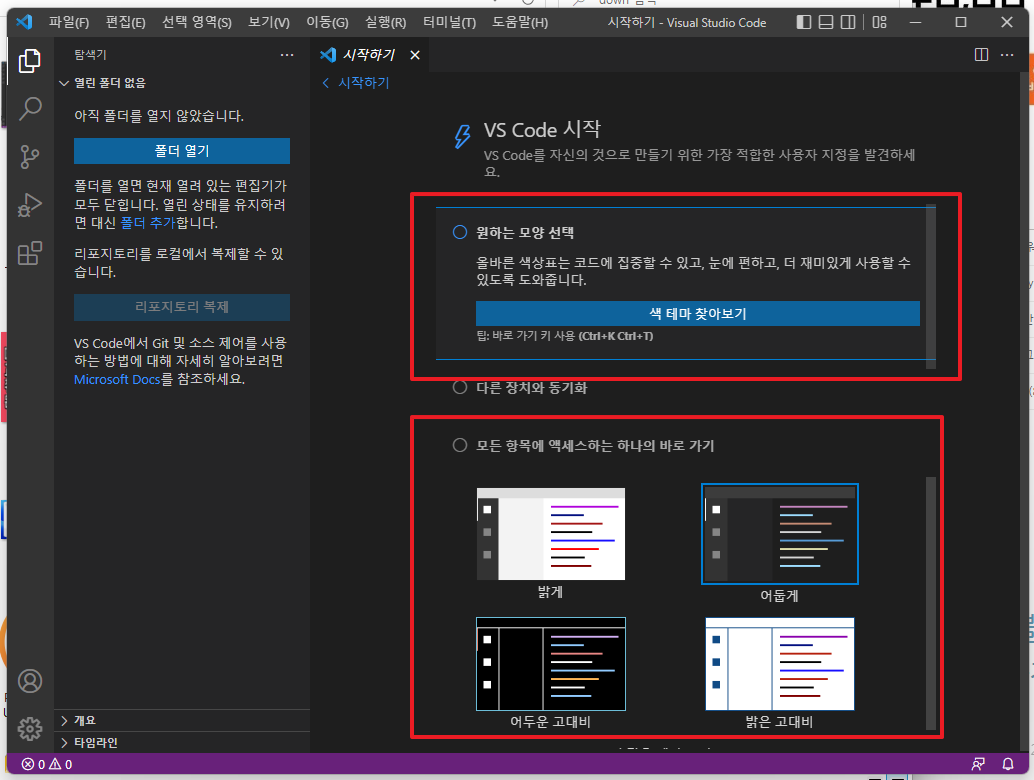The height and width of the screenshot is (780, 1034).
Task: Open the Accounts menu icon
Action: point(30,681)
